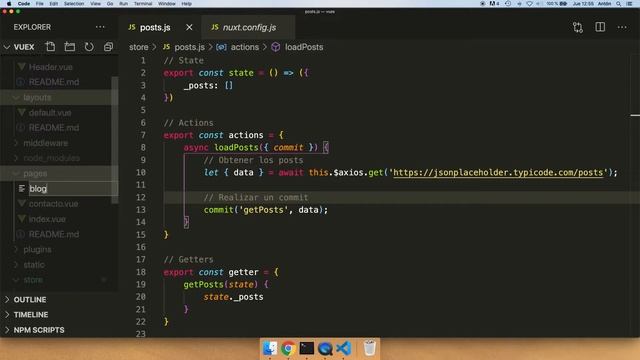Click the README.md under pages folder
The width and height of the screenshot is (640, 360).
[53, 234]
